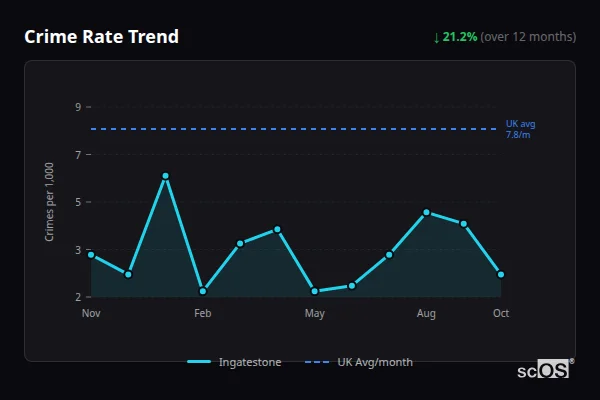The width and height of the screenshot is (600, 400).
Task: Click the y-axis value 9
Action: point(78,107)
